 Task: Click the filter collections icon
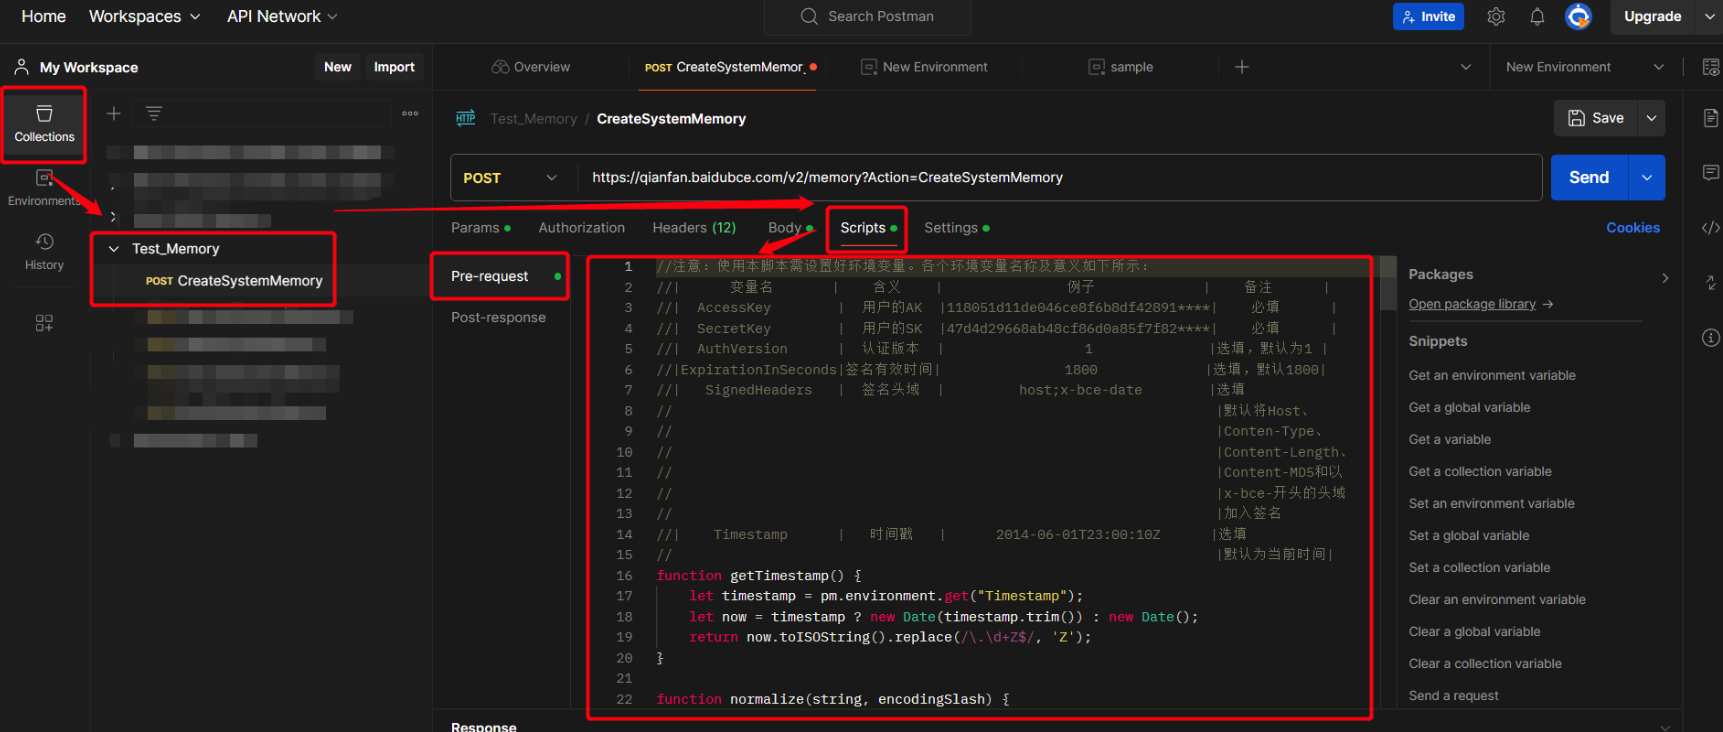154,114
